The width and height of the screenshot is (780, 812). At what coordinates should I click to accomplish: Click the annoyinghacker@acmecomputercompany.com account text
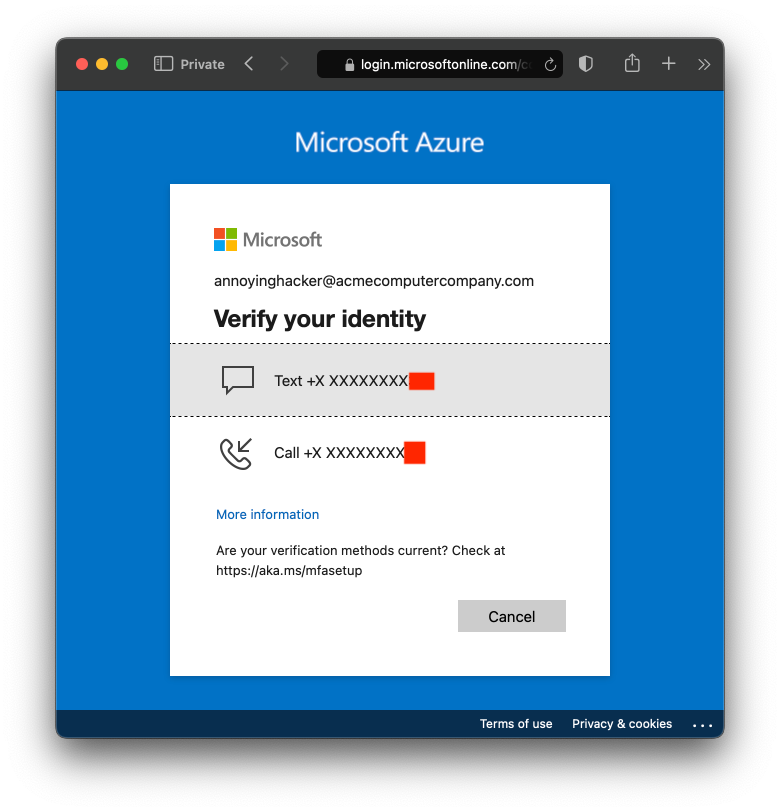[374, 281]
